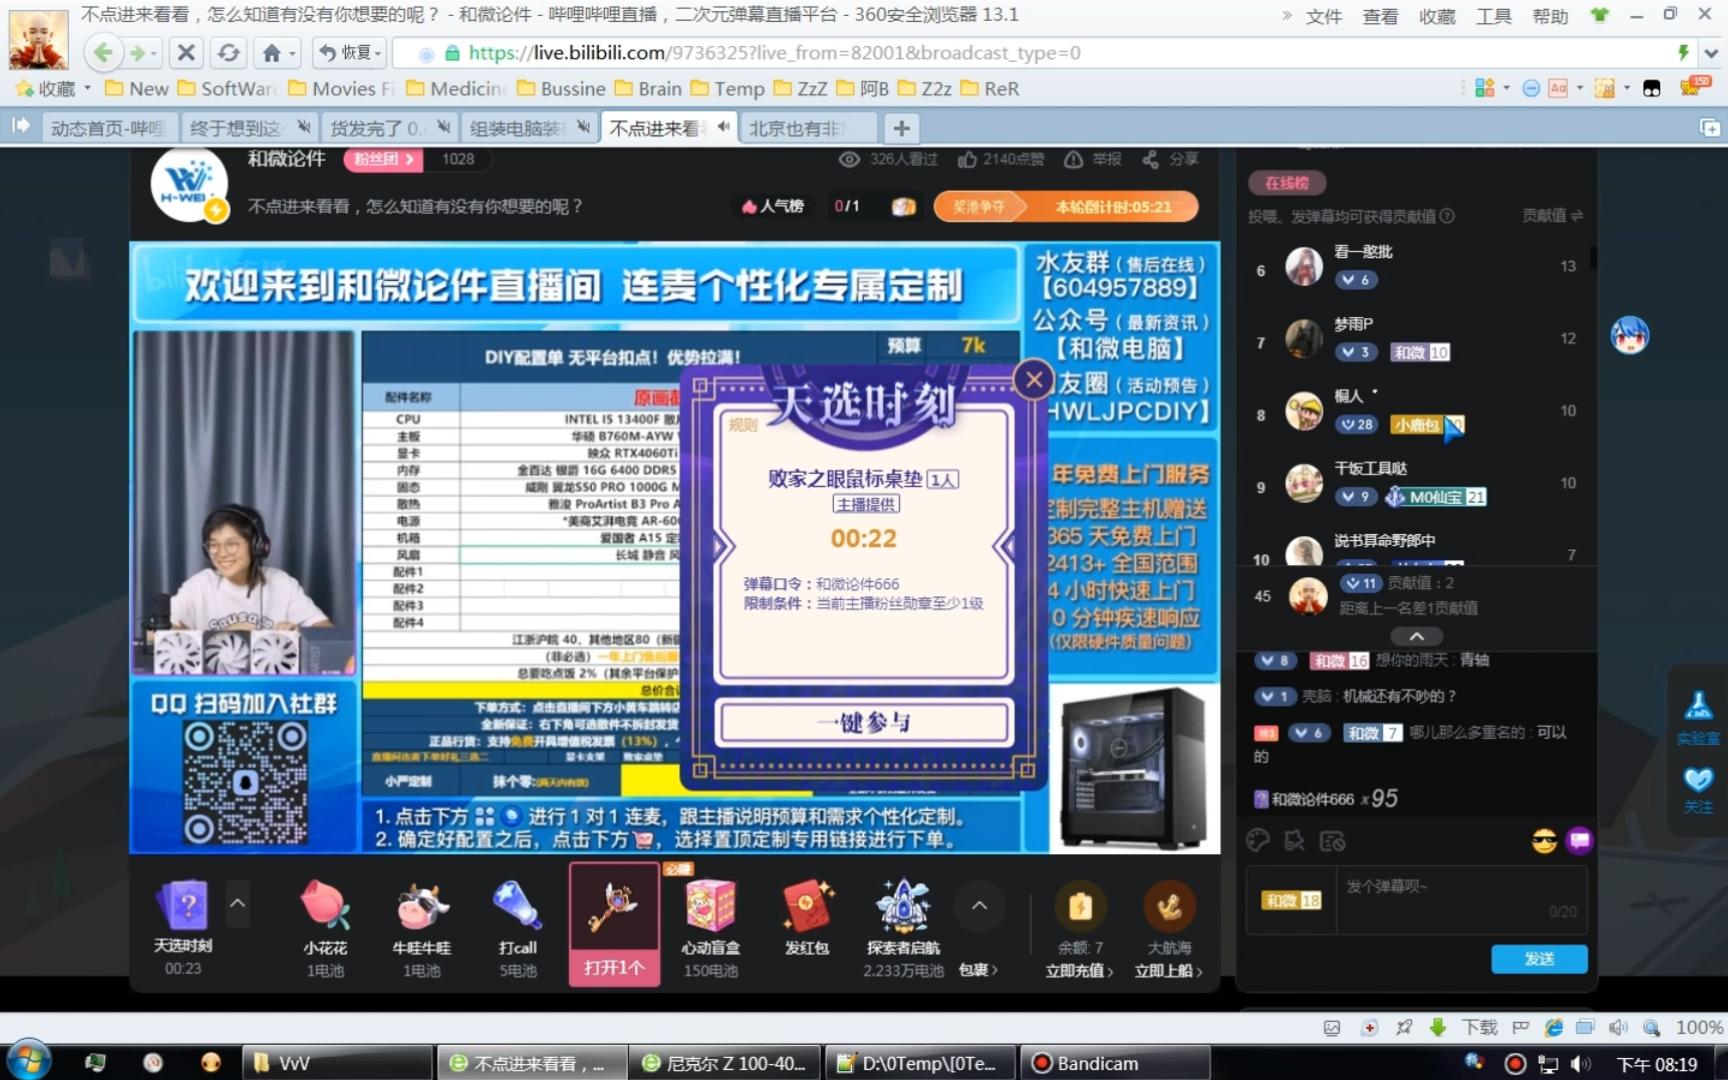This screenshot has height=1080, width=1728.
Task: Click the 打开1个 selected gift button
Action: (614, 968)
